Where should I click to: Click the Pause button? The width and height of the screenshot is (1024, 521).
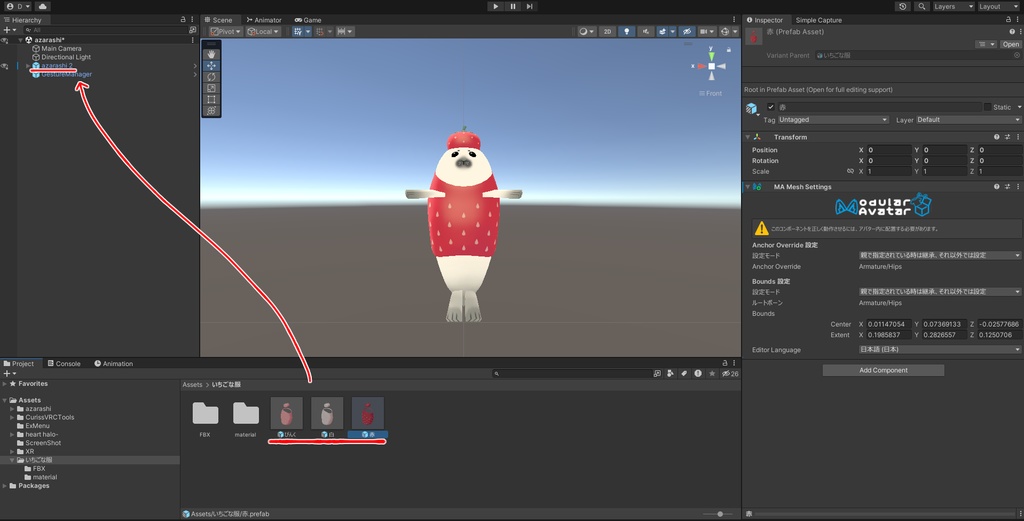pos(513,7)
